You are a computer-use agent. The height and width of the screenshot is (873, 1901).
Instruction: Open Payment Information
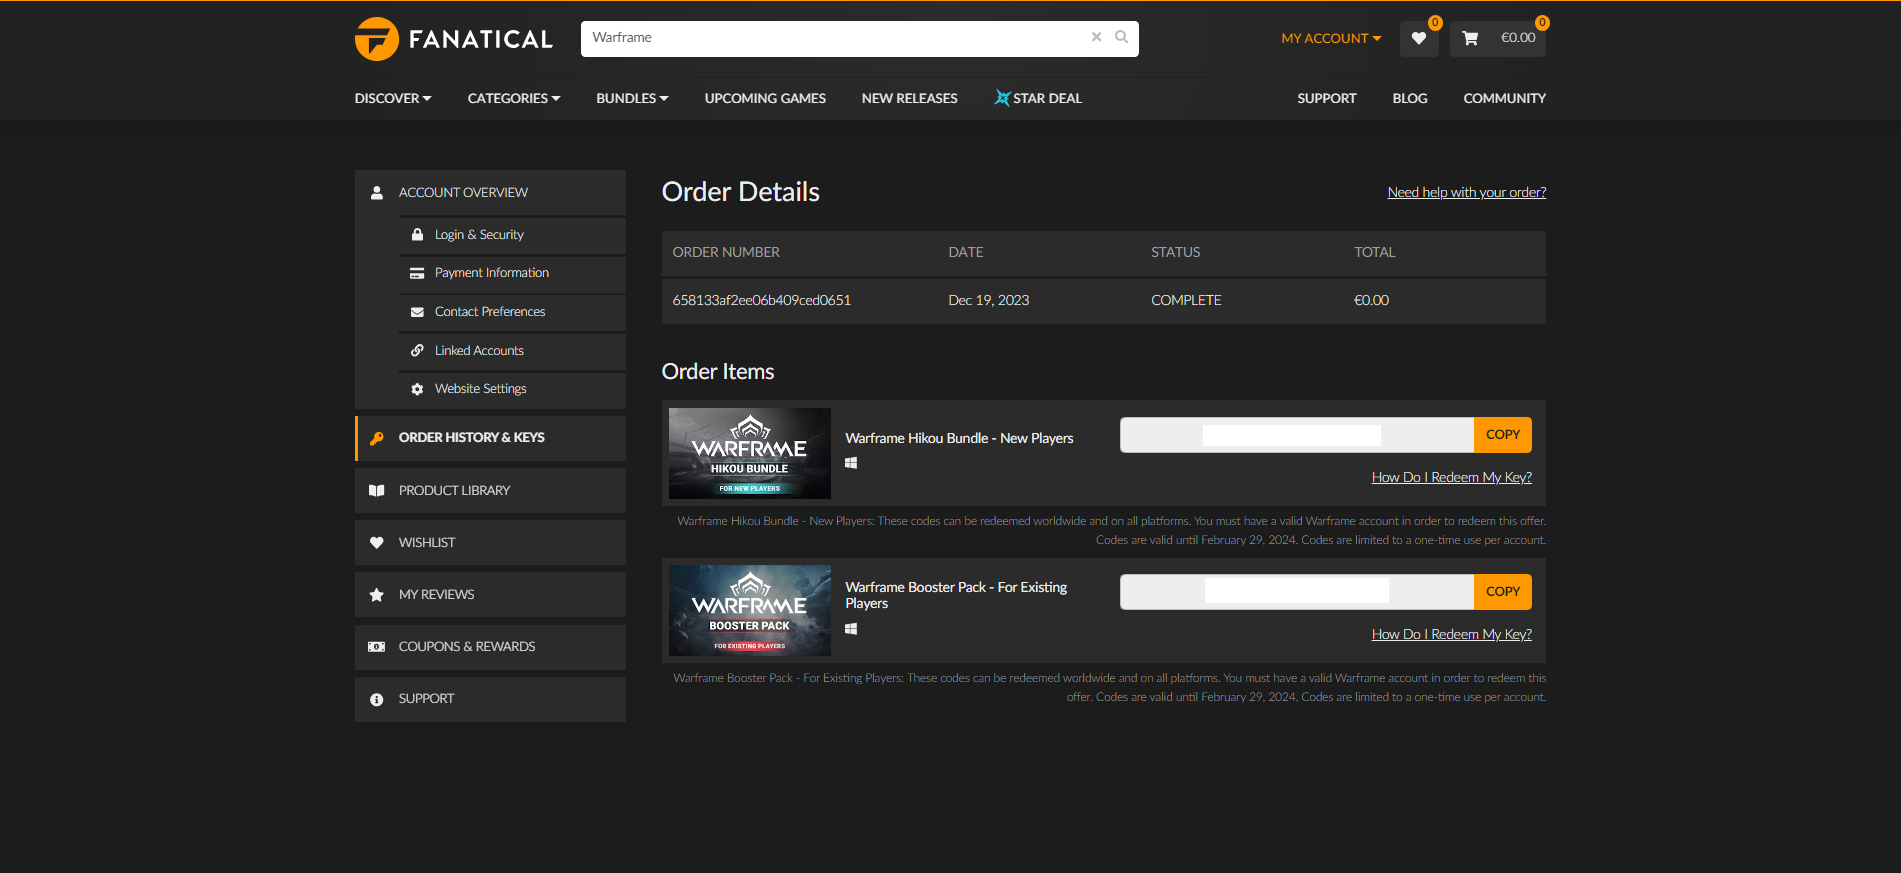click(x=512, y=273)
